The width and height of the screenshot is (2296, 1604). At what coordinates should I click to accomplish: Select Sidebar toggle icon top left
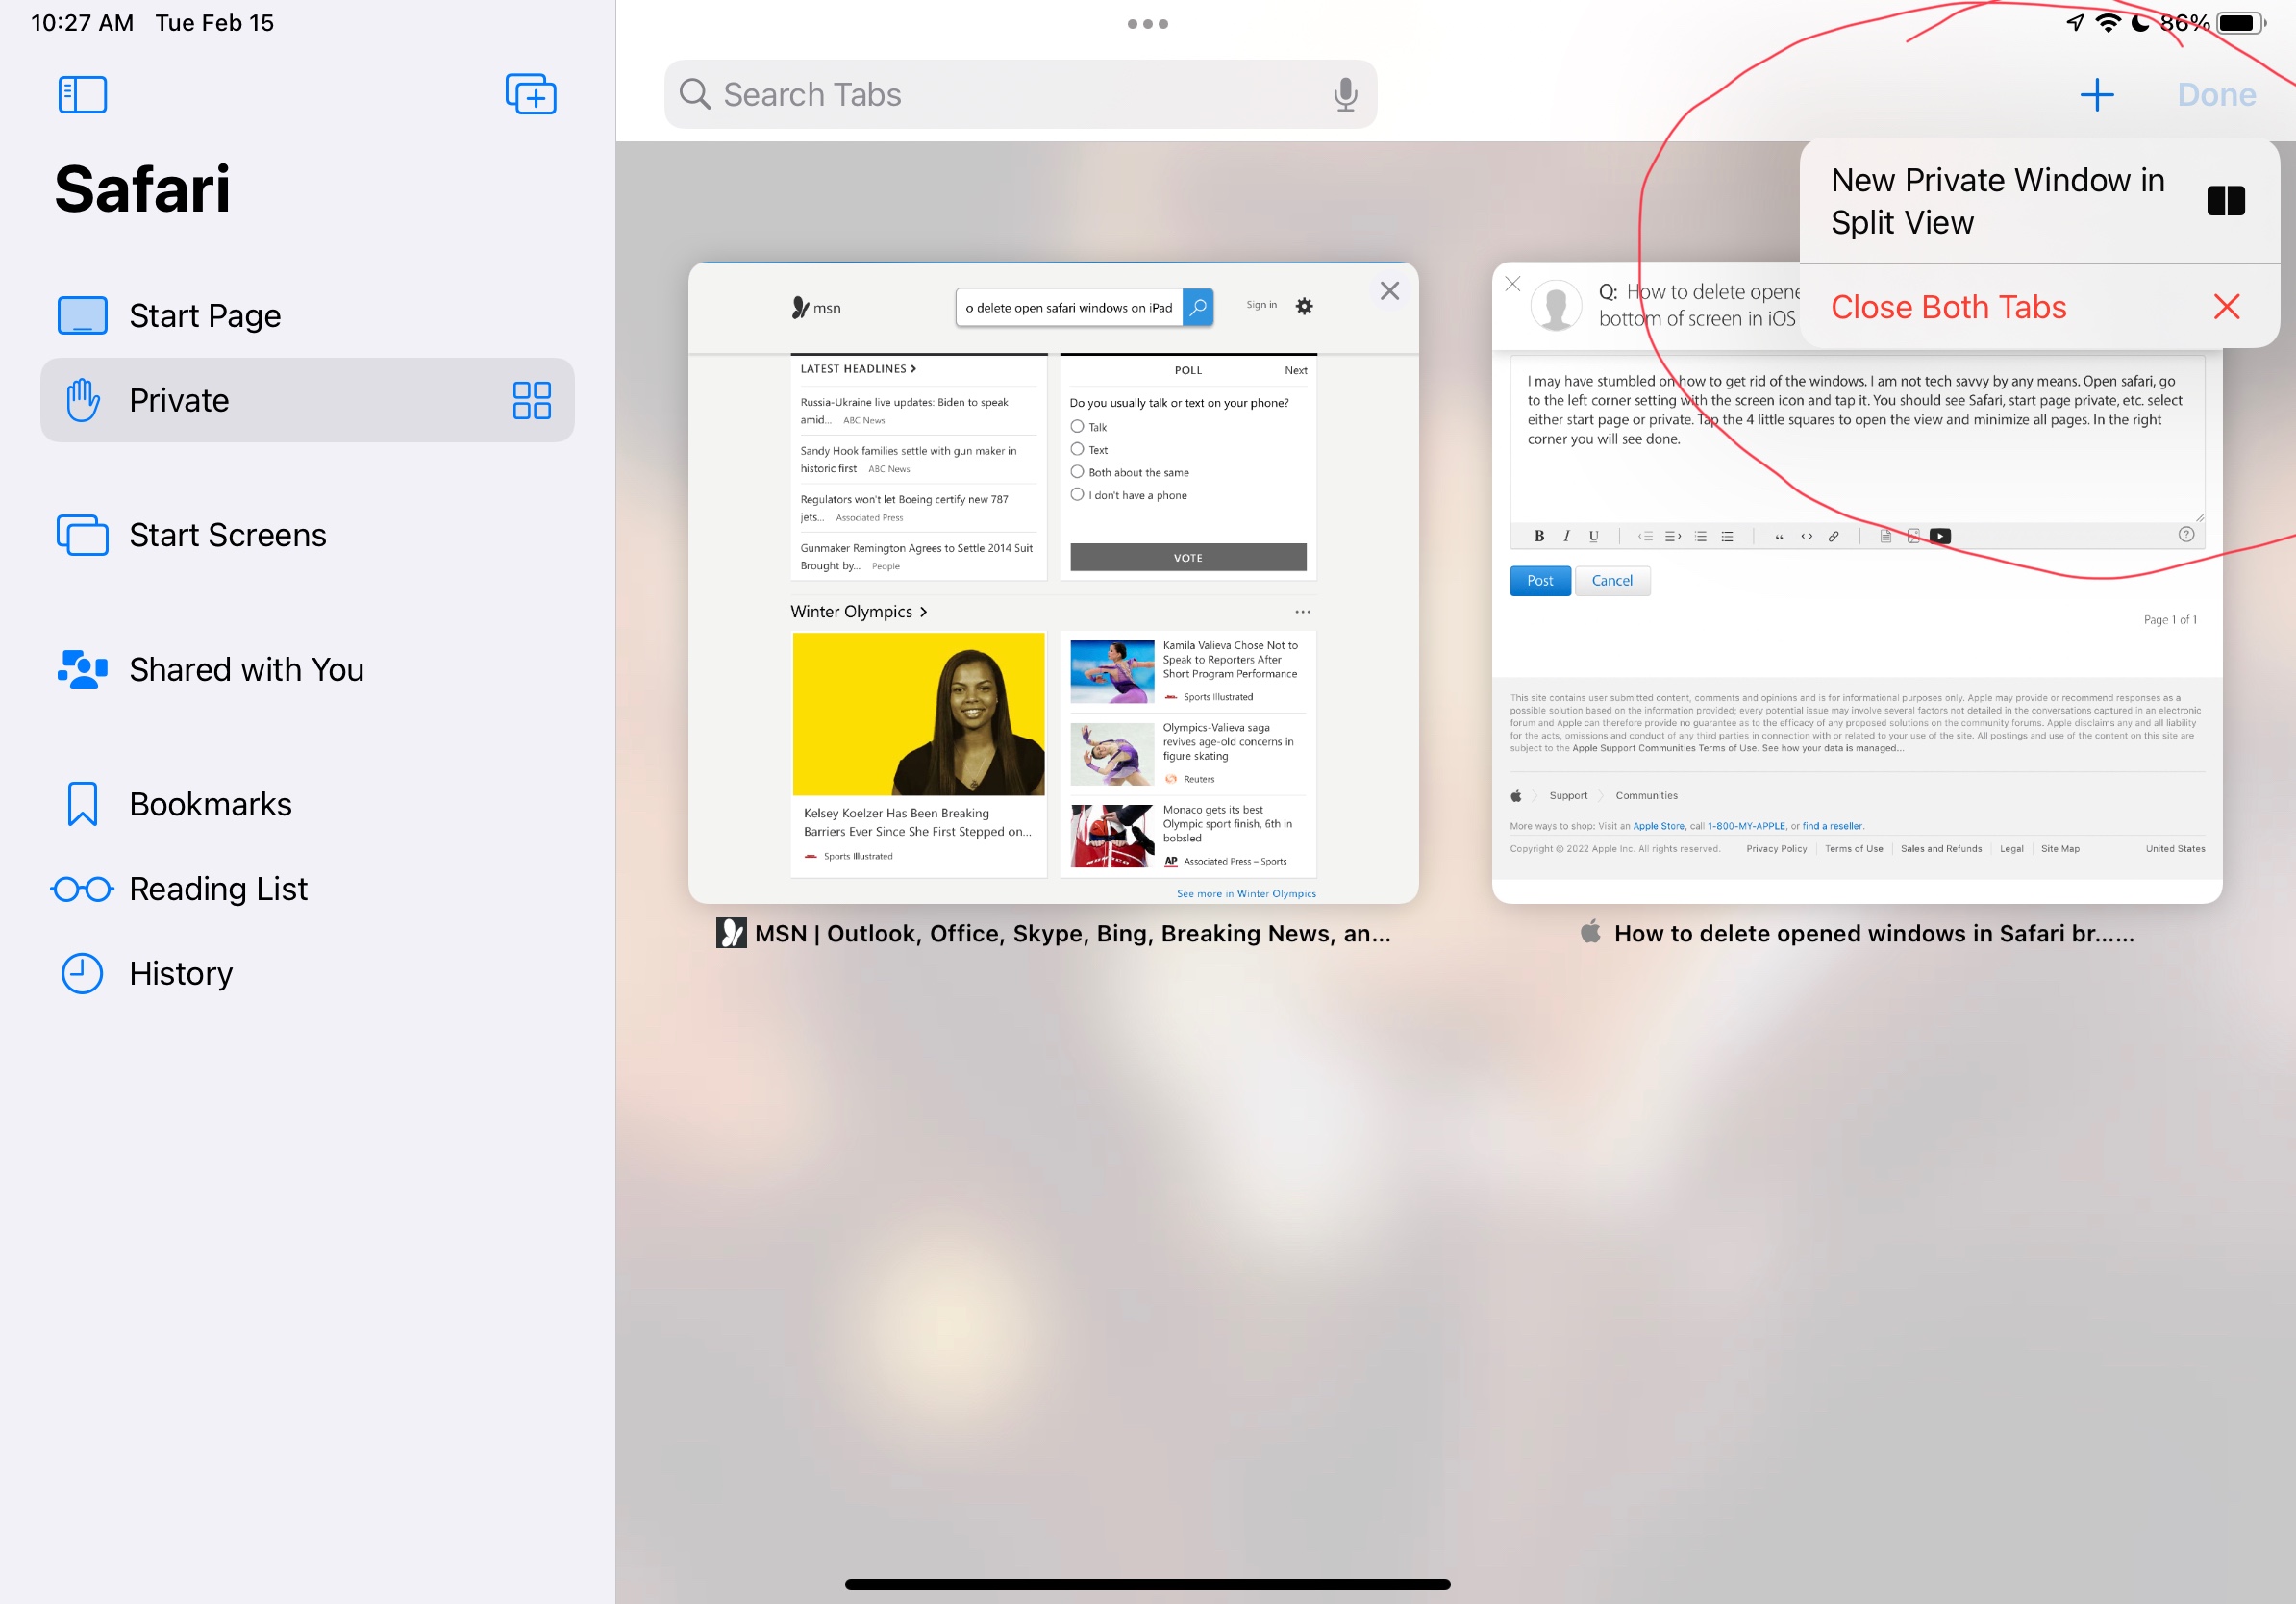tap(82, 92)
